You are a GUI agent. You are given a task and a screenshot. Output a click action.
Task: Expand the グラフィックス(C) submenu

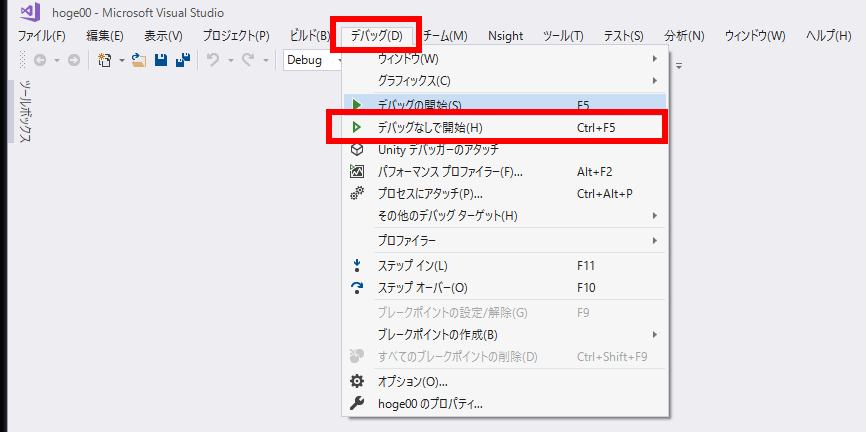coord(505,81)
